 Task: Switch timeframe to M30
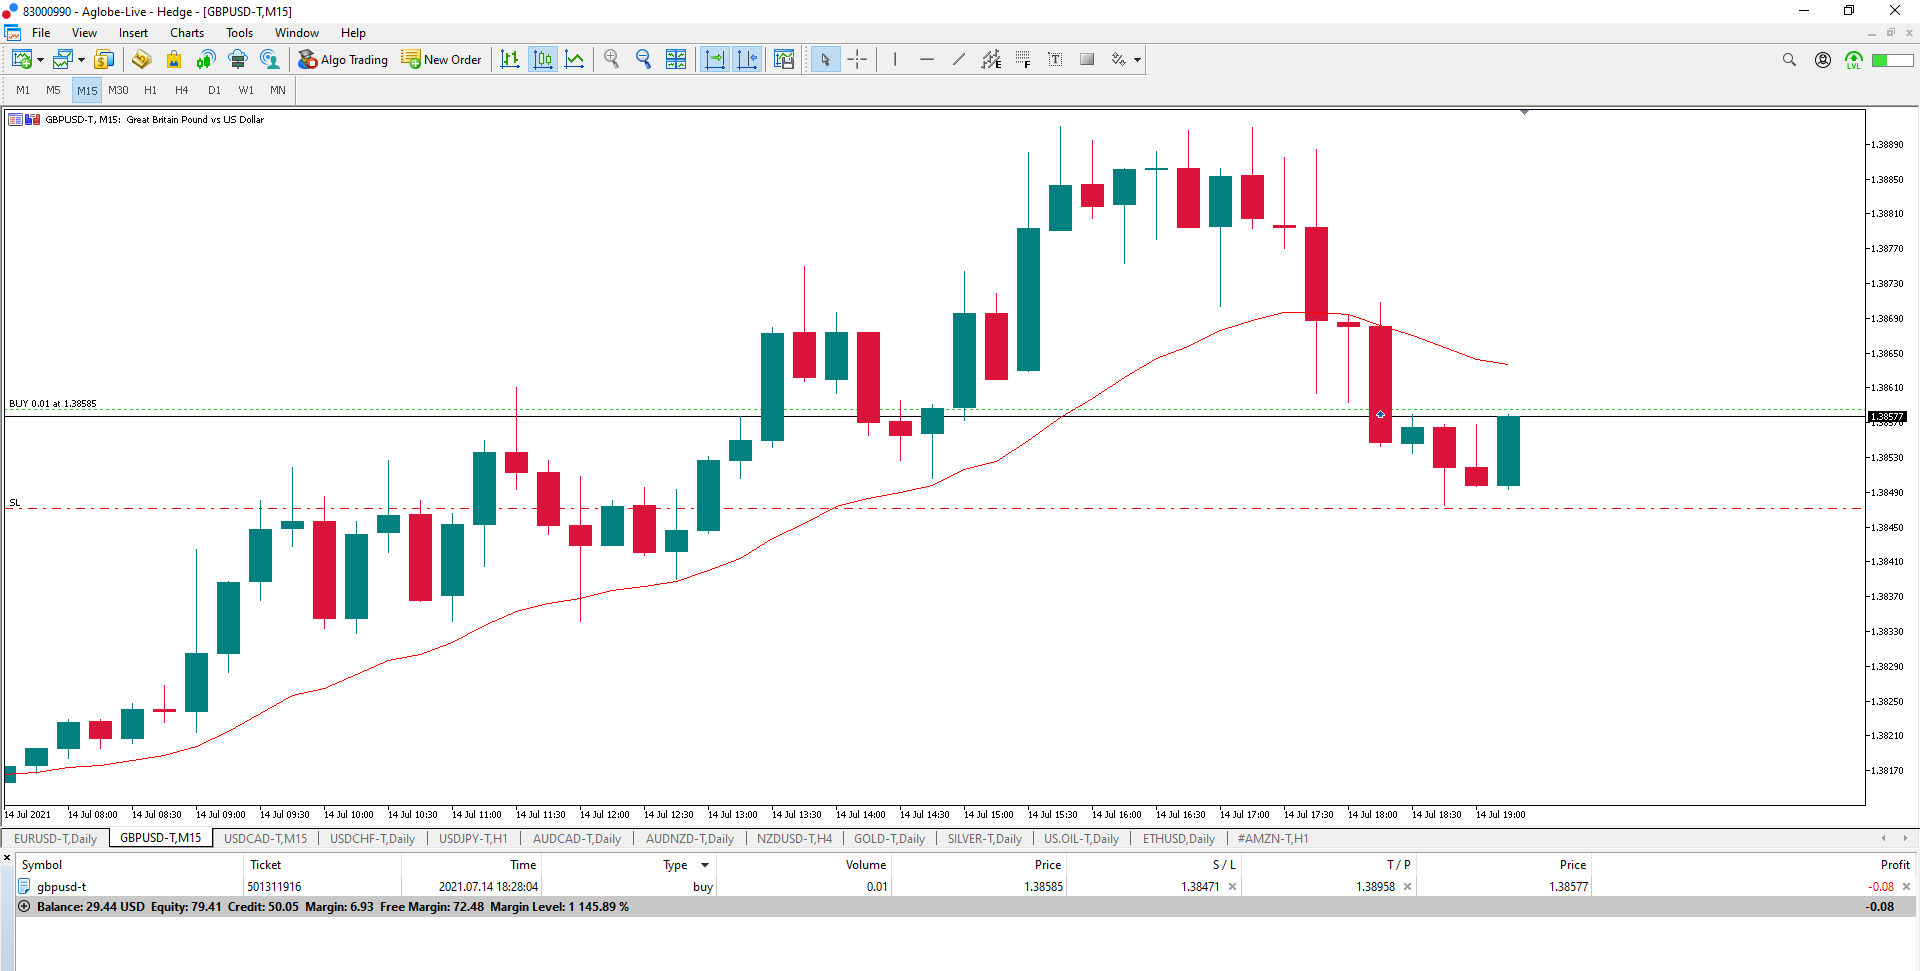(x=118, y=90)
